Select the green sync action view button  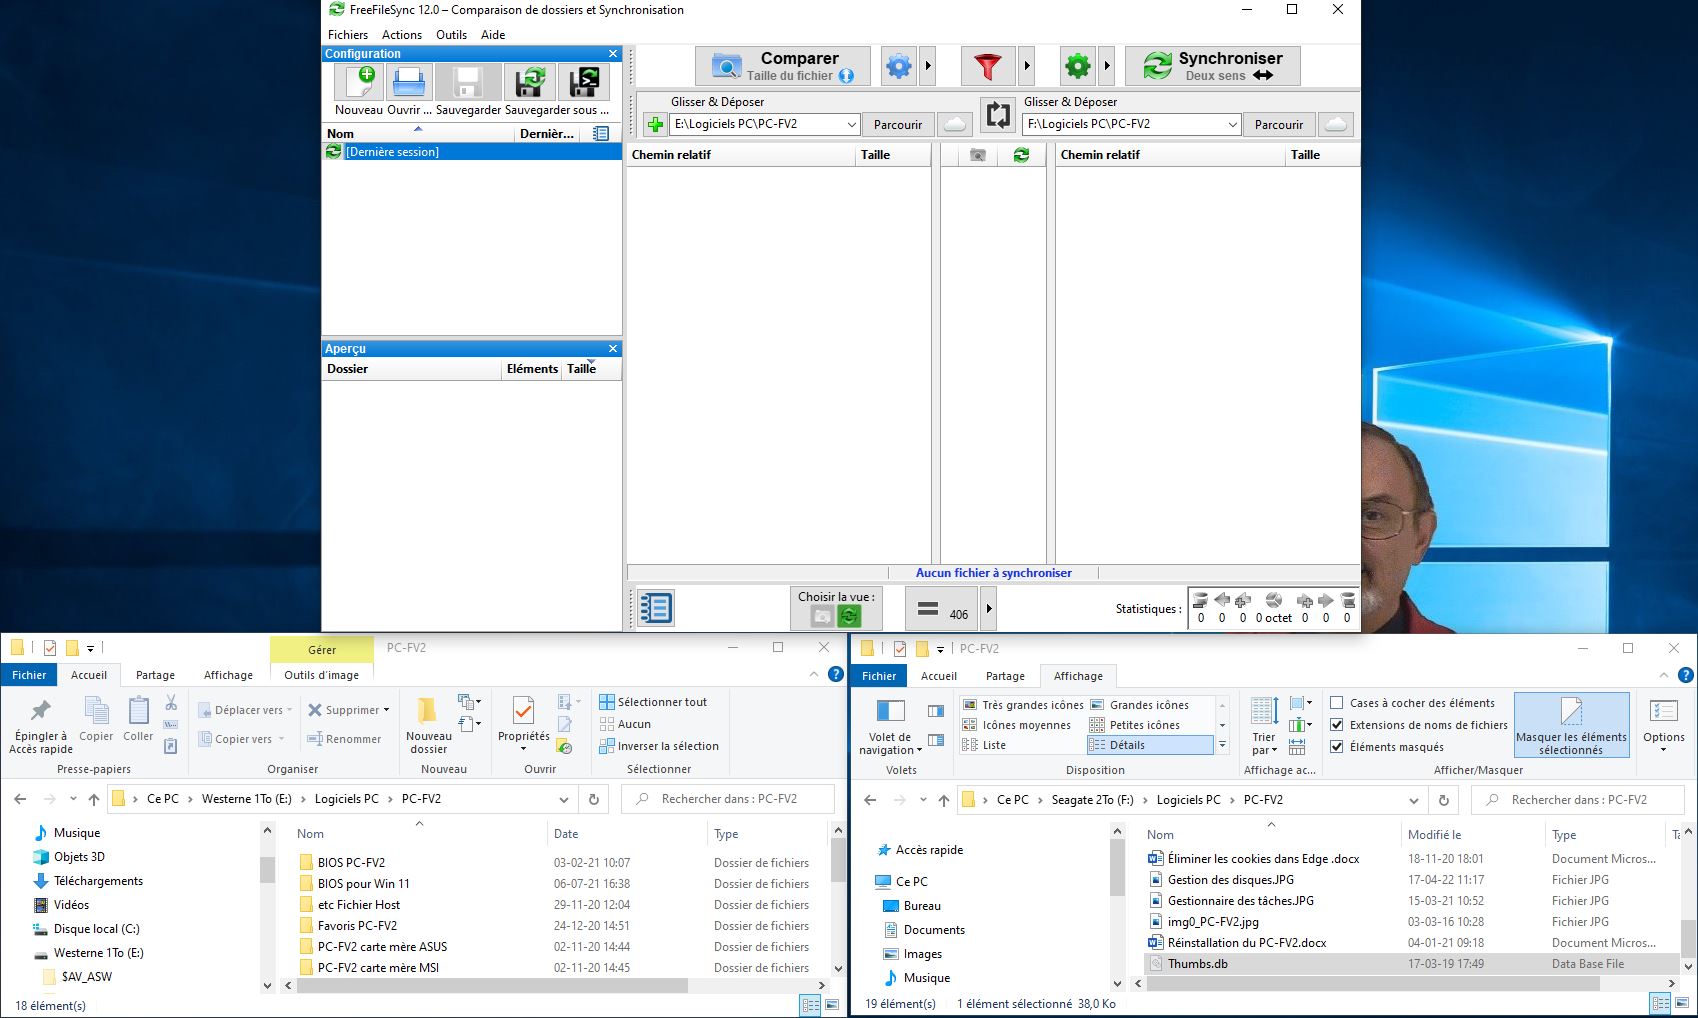click(849, 616)
